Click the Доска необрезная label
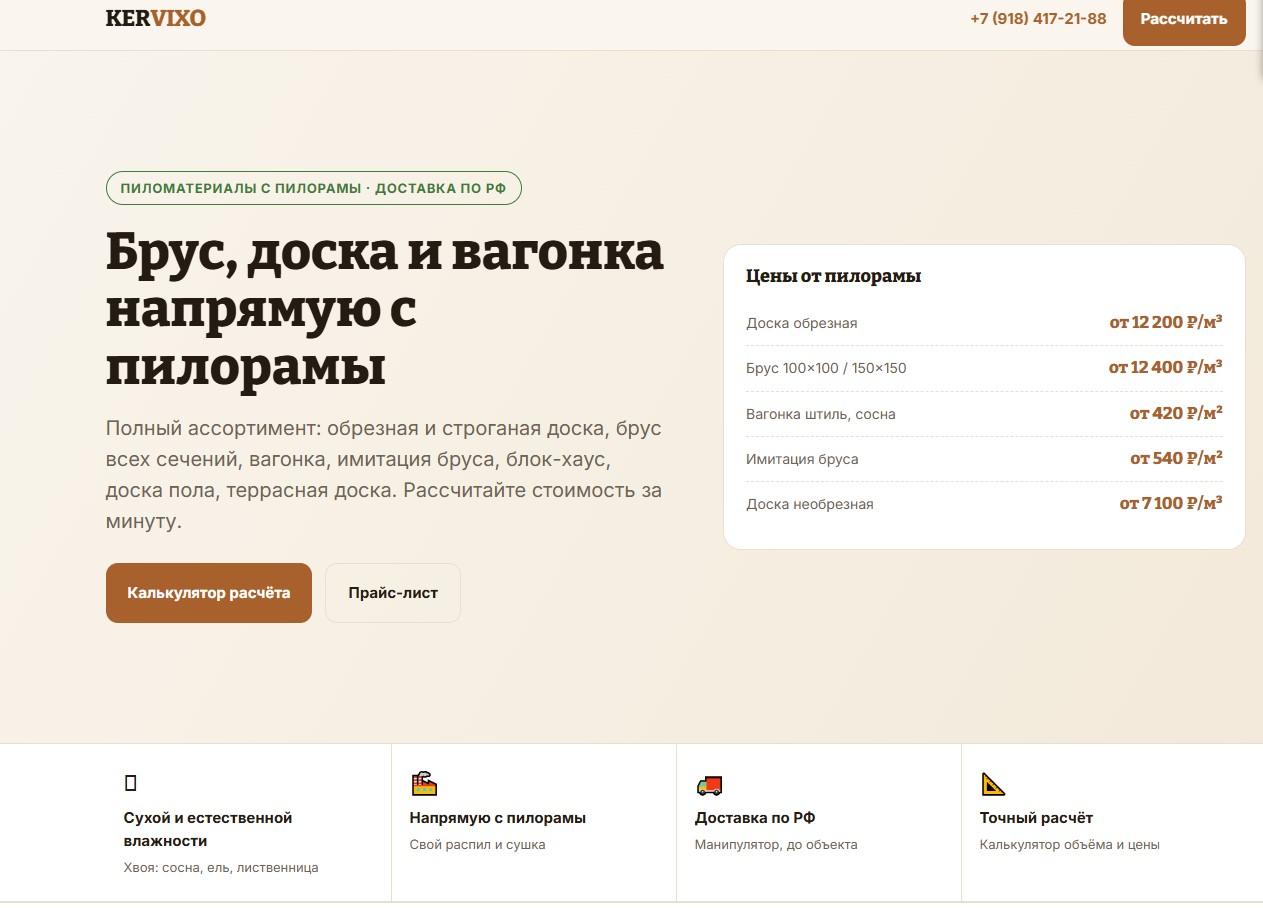Viewport: 1263px width, 908px height. click(810, 504)
